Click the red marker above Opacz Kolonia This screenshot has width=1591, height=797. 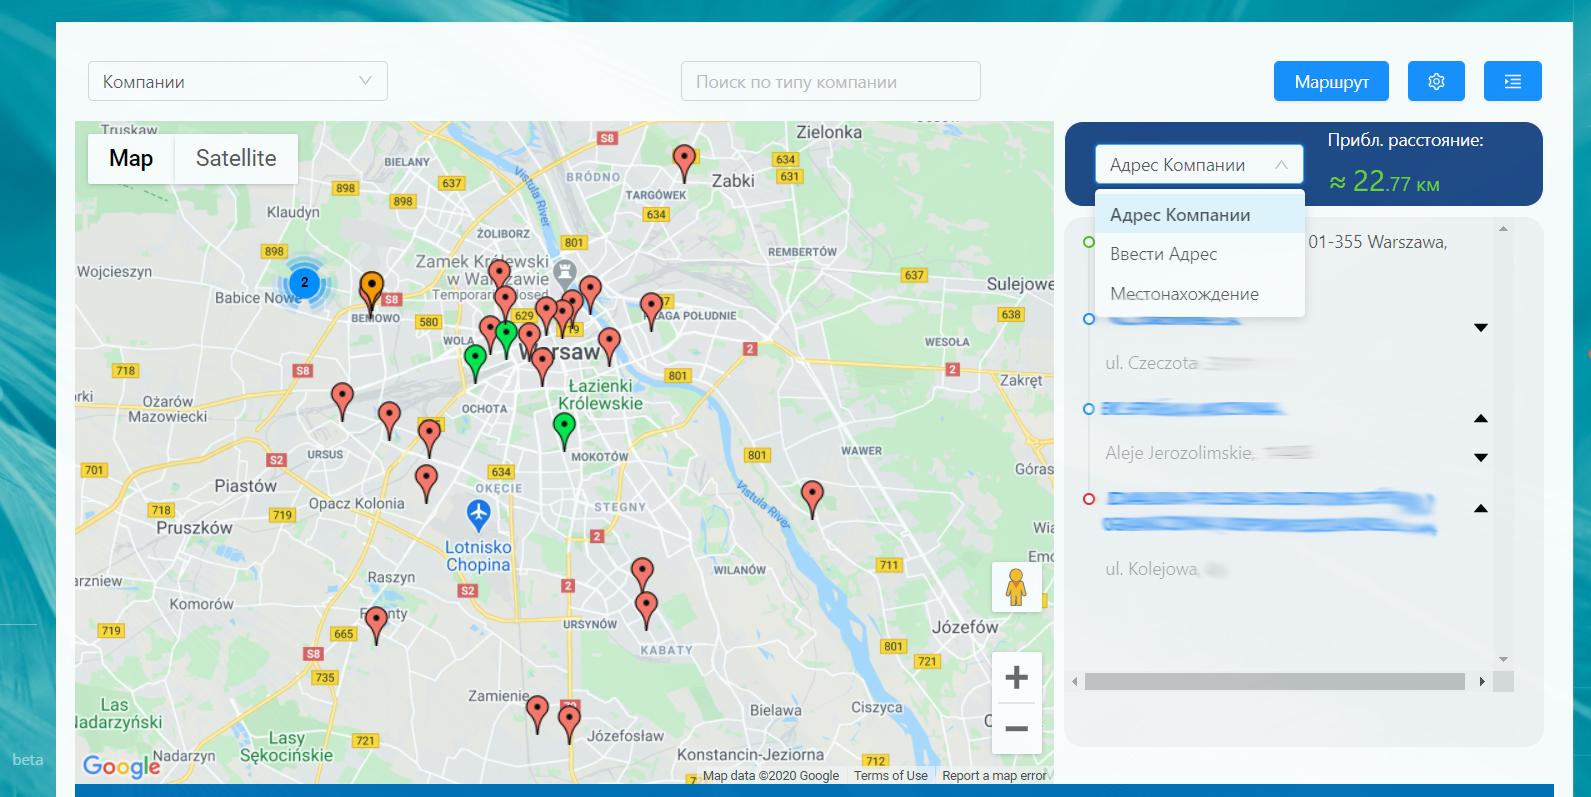(x=426, y=483)
